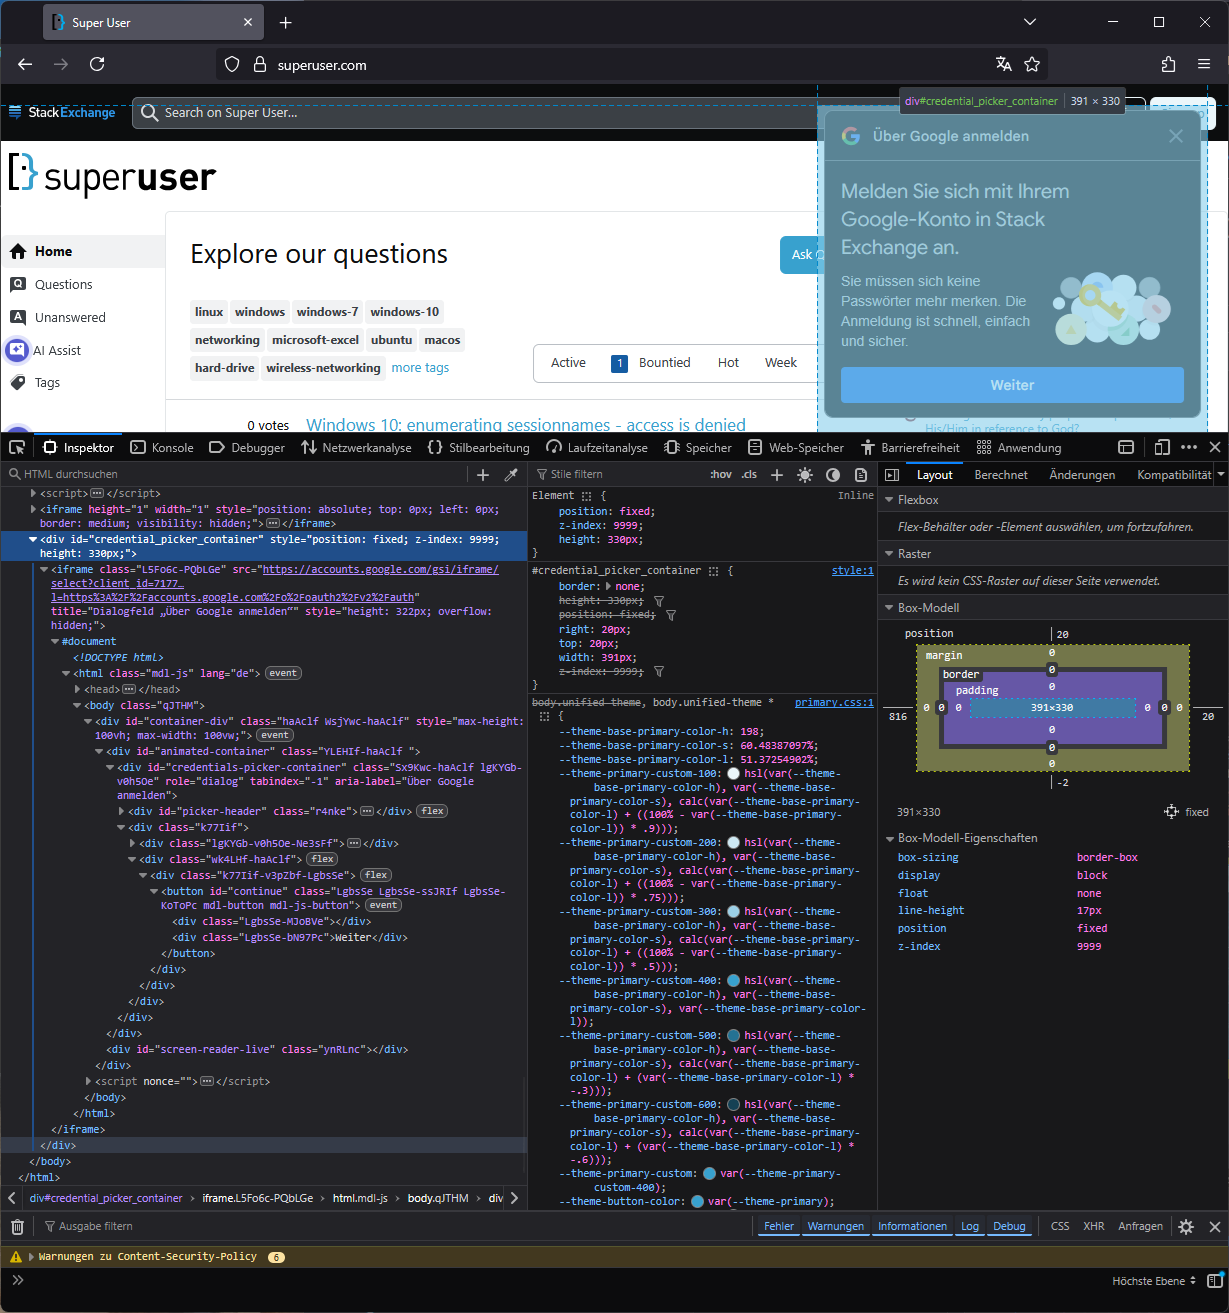Select the Änderungen sidebar tab

point(1082,475)
